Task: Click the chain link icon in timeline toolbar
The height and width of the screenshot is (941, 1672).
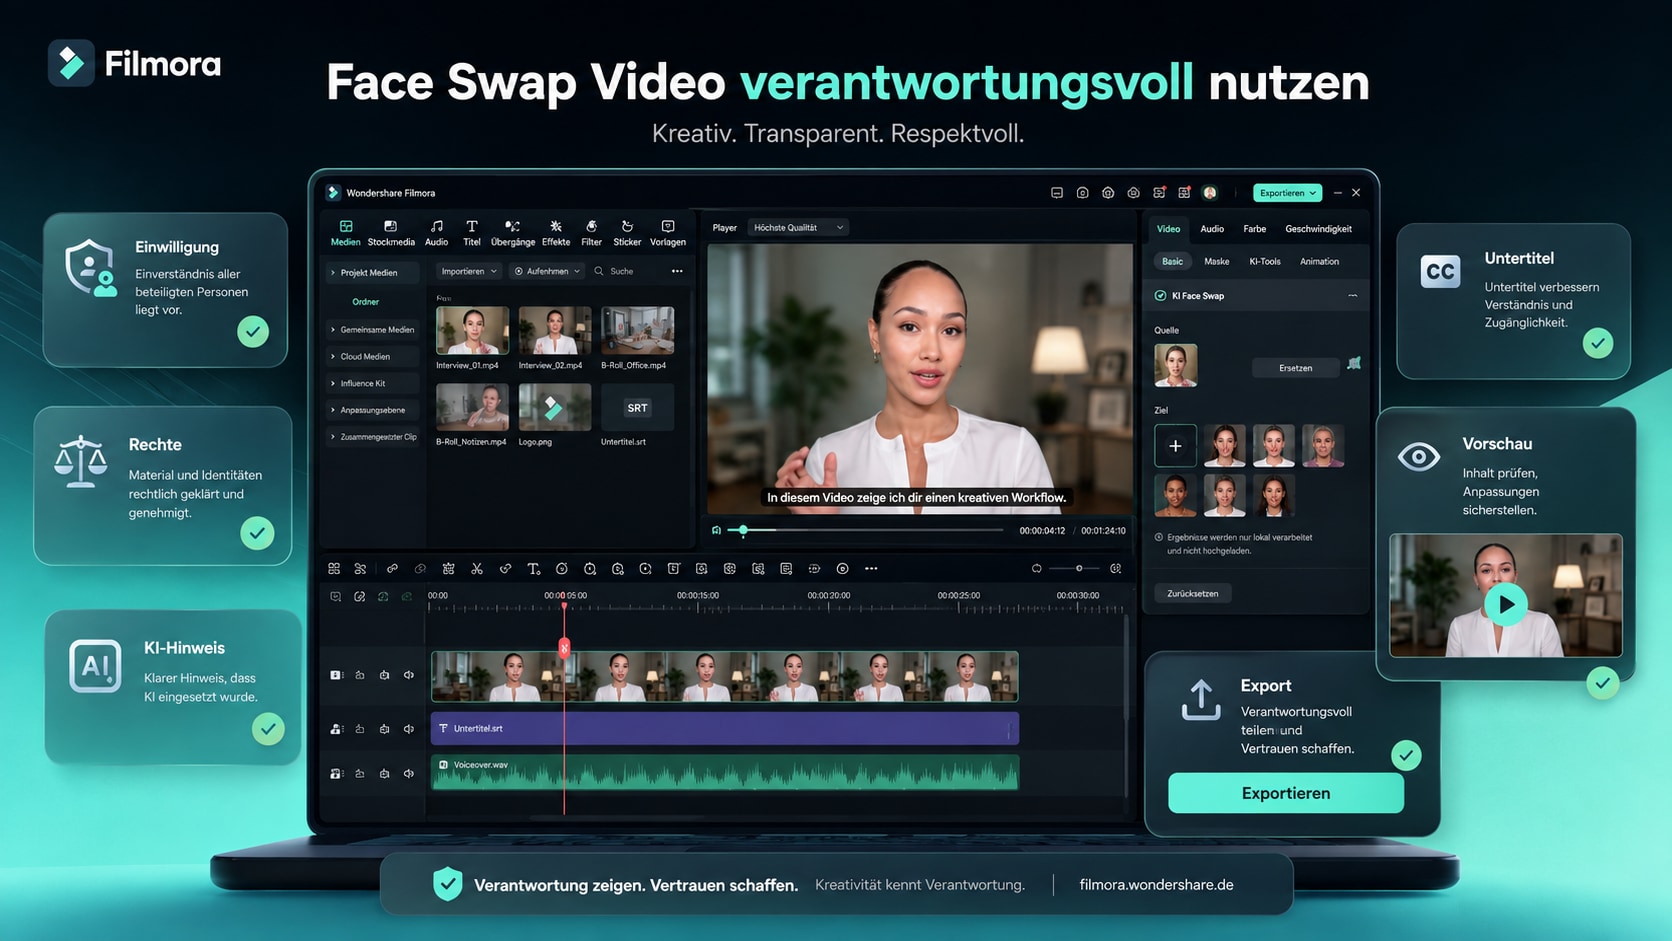Action: [x=392, y=569]
